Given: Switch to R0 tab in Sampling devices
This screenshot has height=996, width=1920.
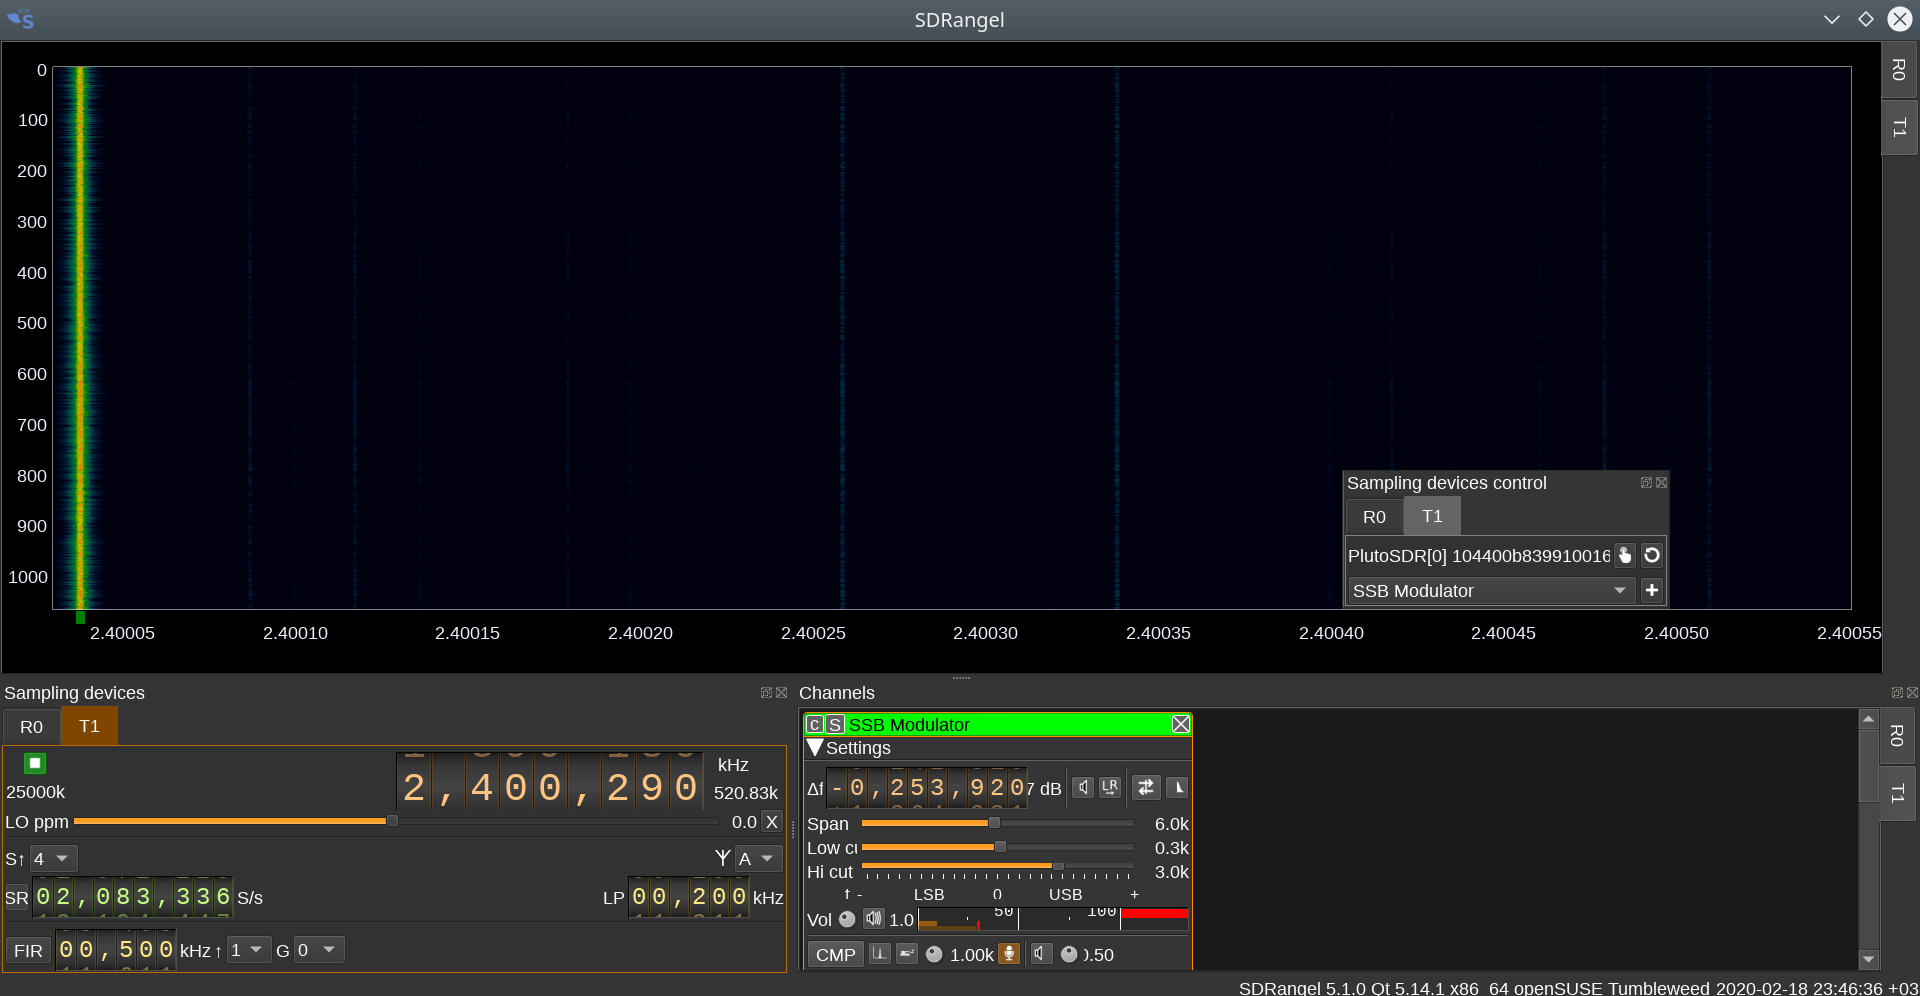Looking at the screenshot, I should [31, 727].
